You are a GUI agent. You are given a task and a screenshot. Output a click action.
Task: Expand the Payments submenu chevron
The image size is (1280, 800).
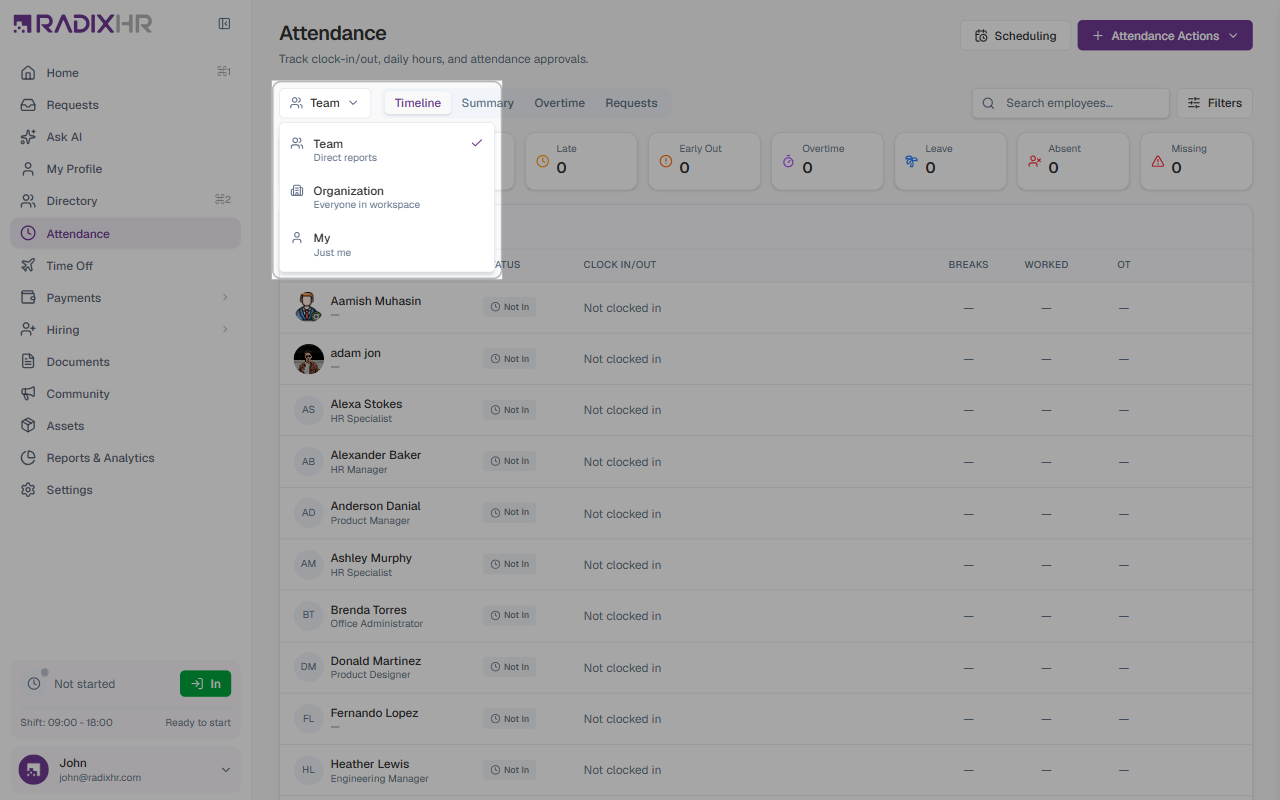coord(225,298)
